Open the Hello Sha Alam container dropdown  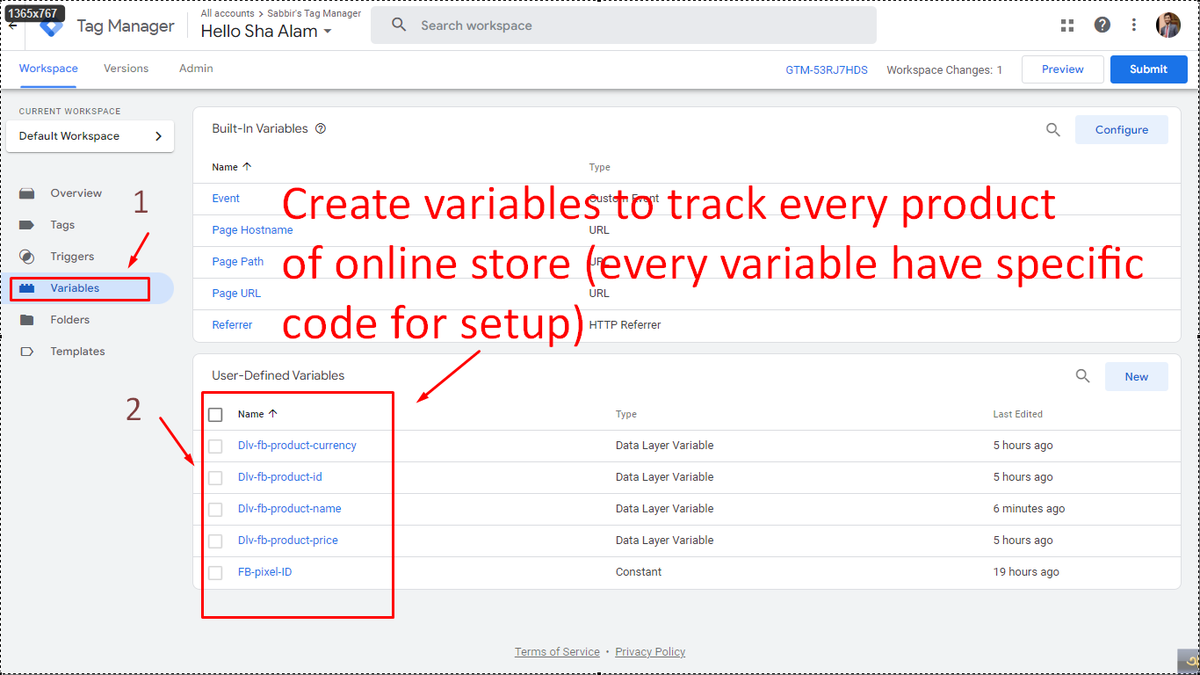[266, 31]
